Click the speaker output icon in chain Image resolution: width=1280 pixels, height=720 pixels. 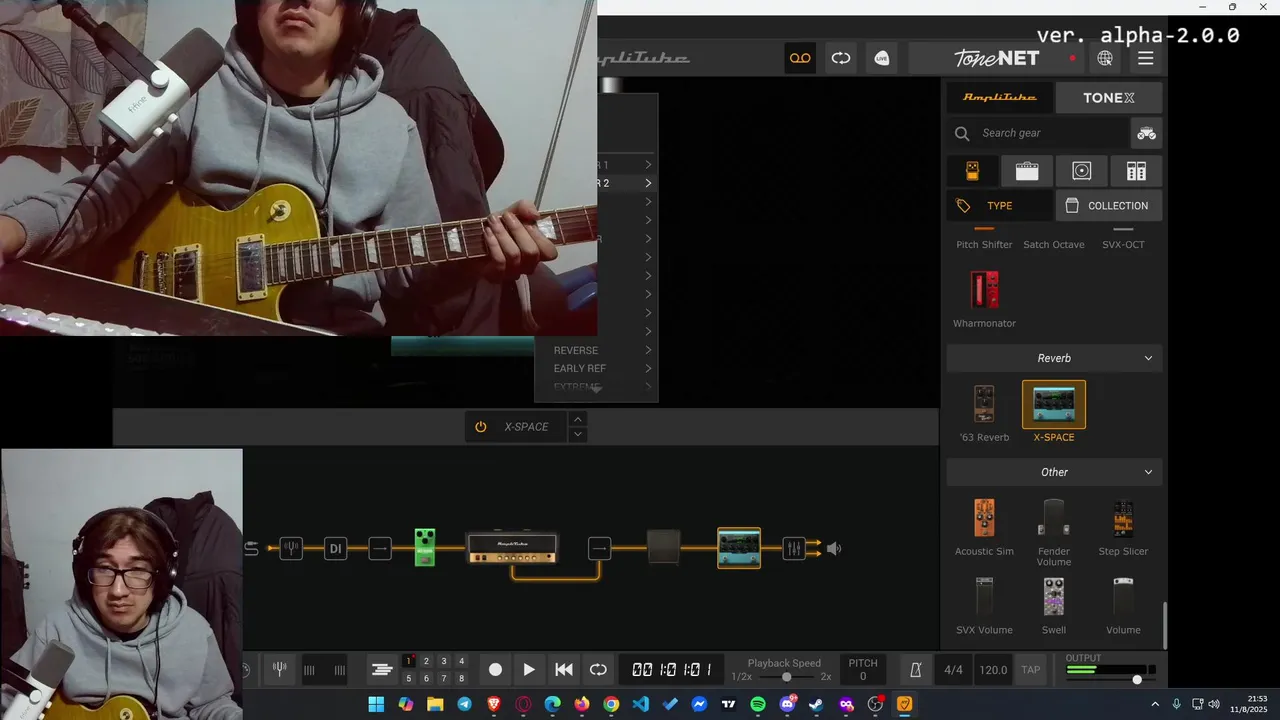[834, 548]
